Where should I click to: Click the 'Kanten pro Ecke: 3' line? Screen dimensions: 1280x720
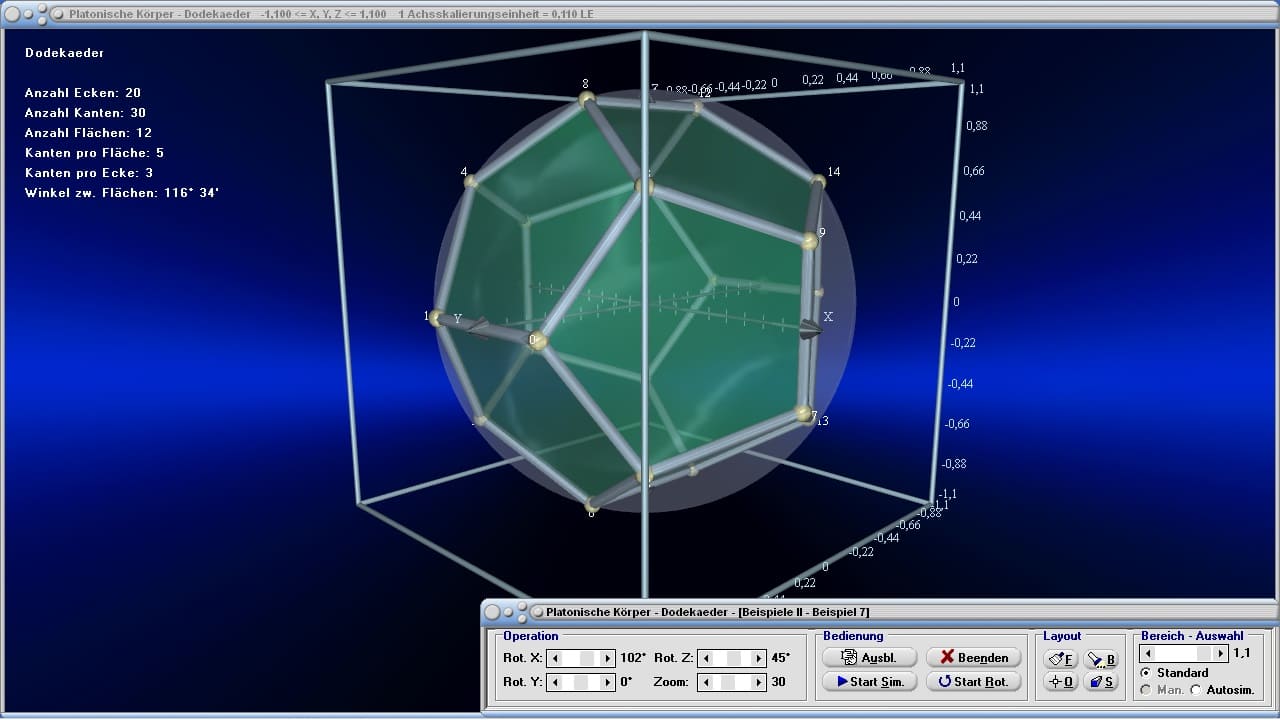89,173
